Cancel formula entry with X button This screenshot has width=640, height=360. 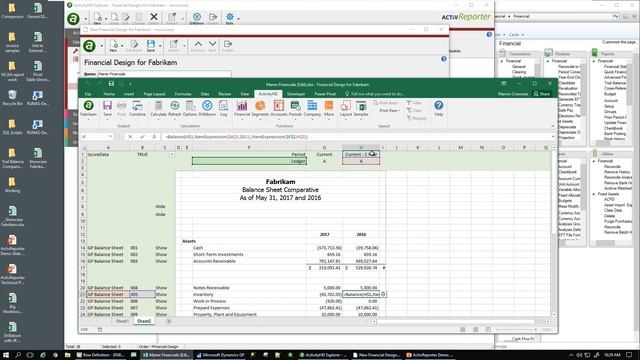coord(130,136)
